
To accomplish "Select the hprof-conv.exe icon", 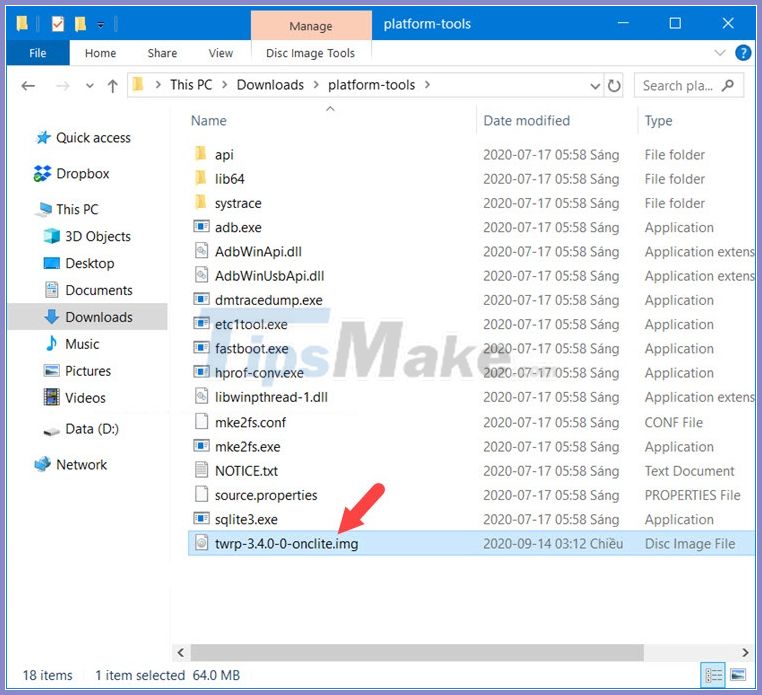I will [201, 372].
